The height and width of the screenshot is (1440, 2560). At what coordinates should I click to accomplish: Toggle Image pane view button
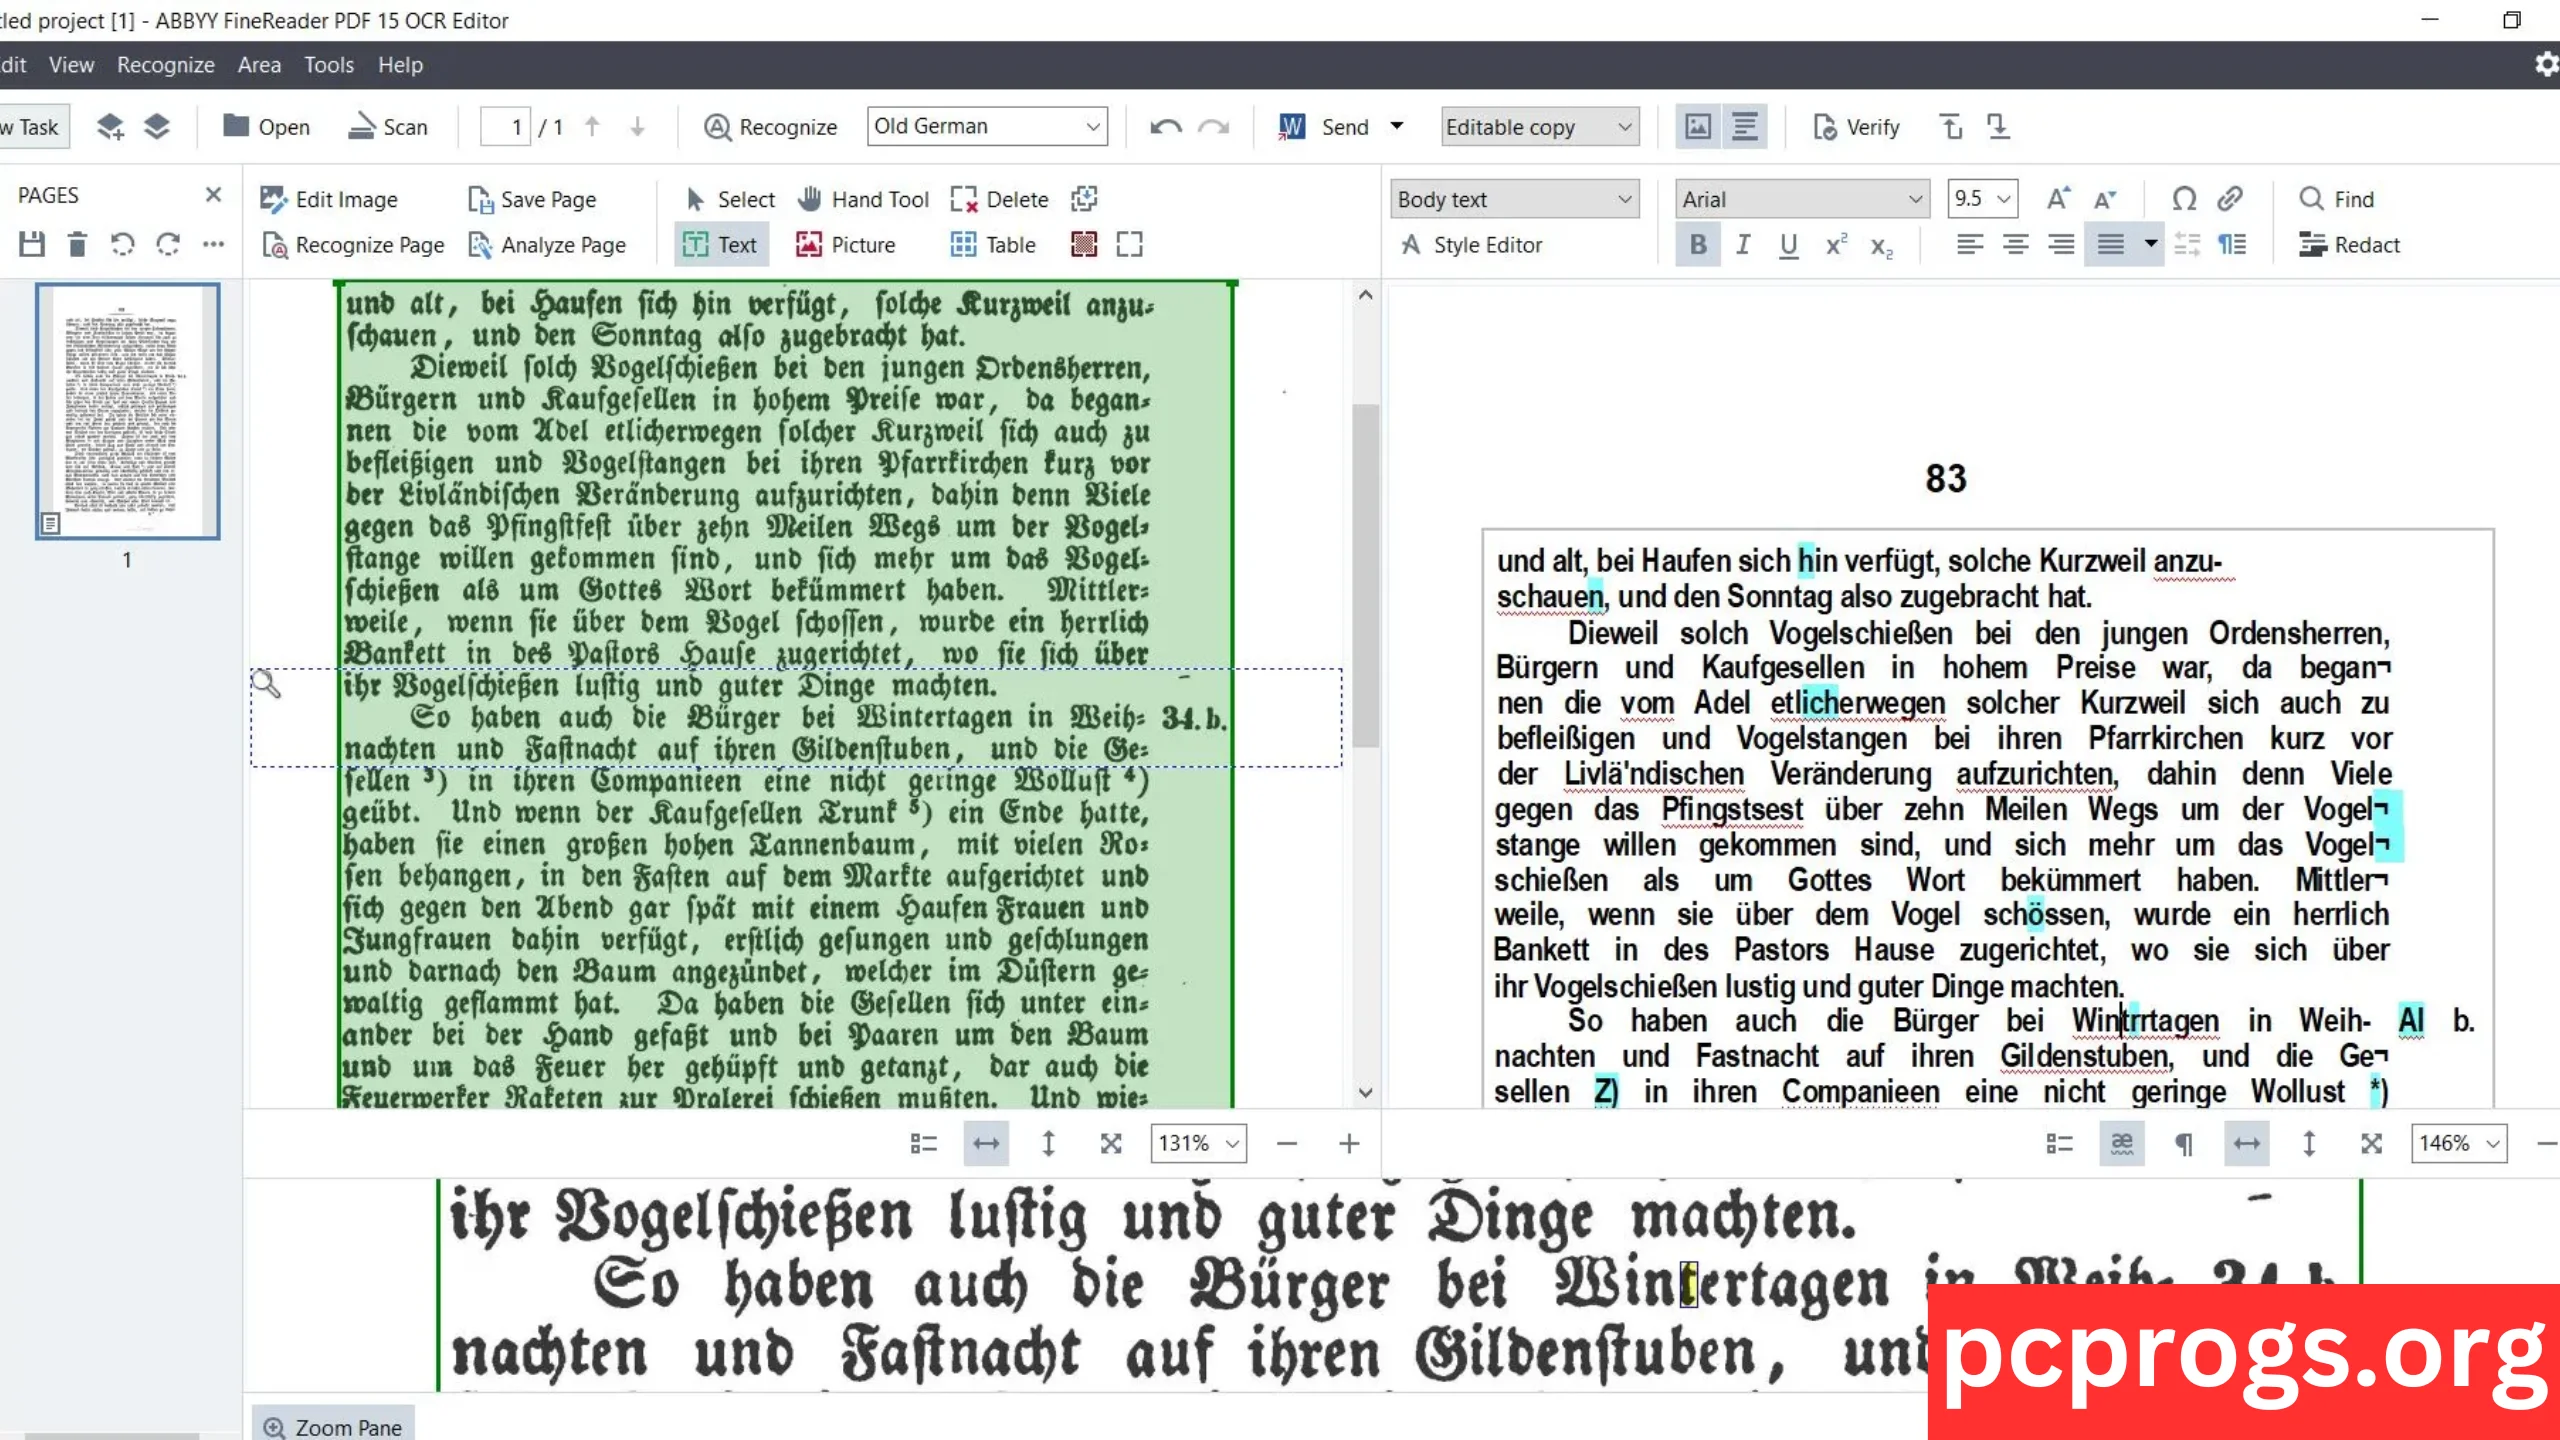point(1698,127)
